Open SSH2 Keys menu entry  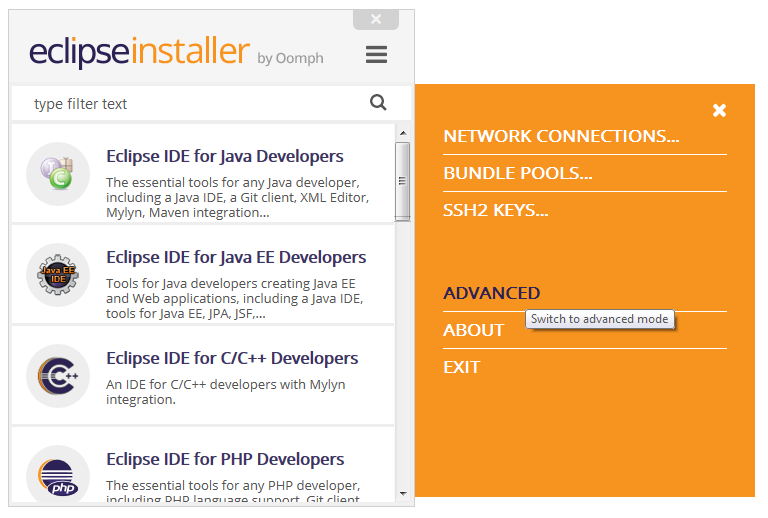point(496,211)
